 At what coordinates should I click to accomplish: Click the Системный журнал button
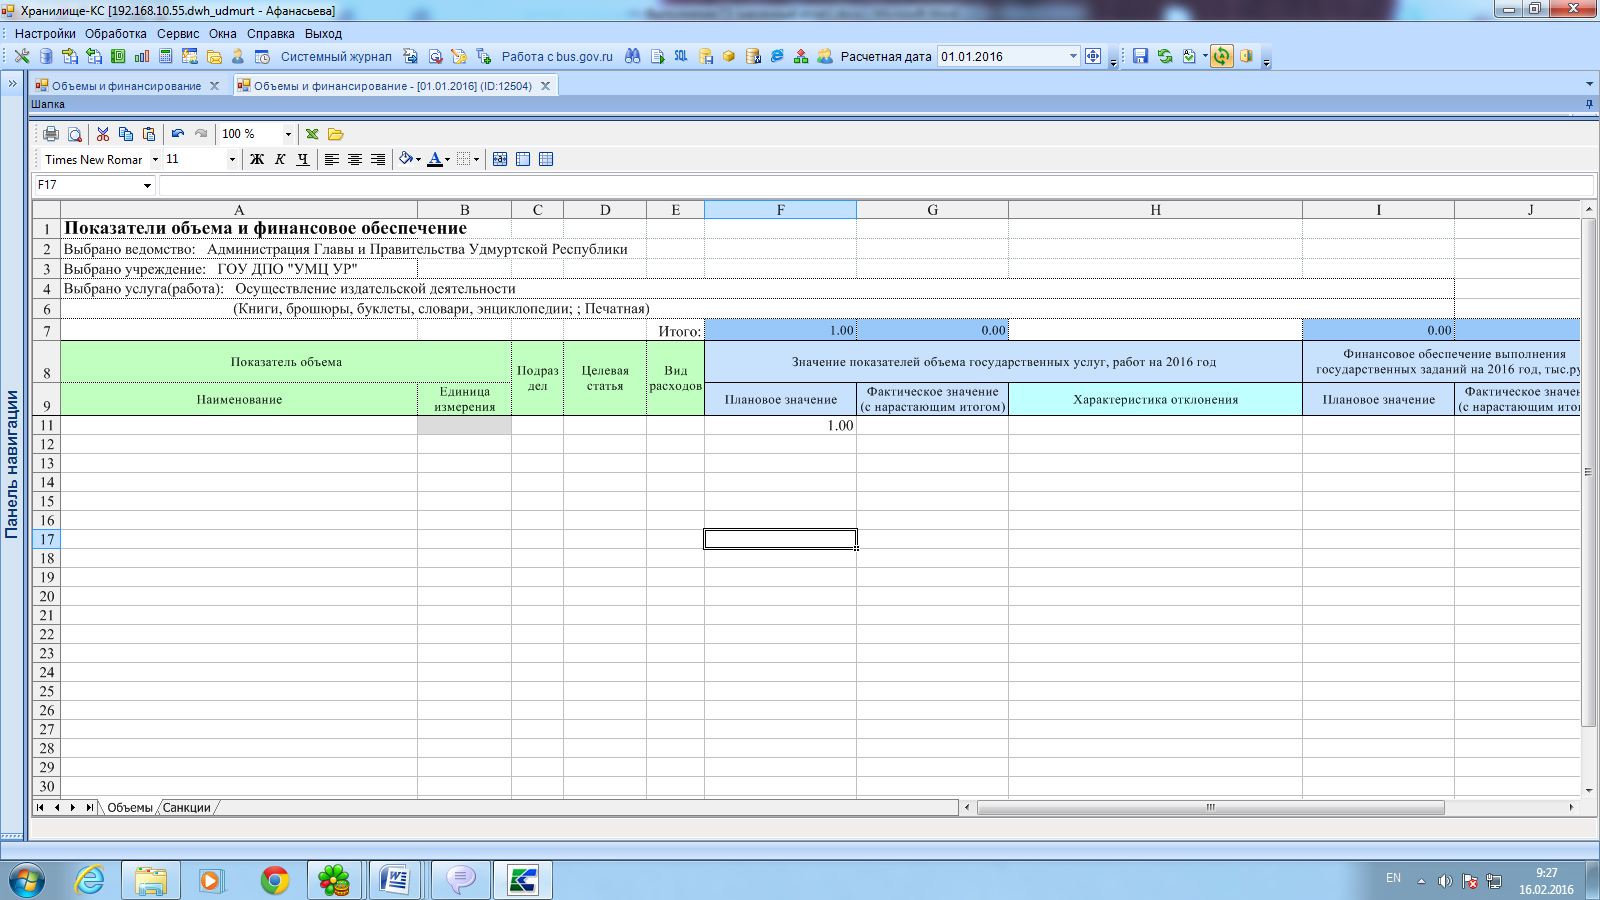[x=336, y=57]
